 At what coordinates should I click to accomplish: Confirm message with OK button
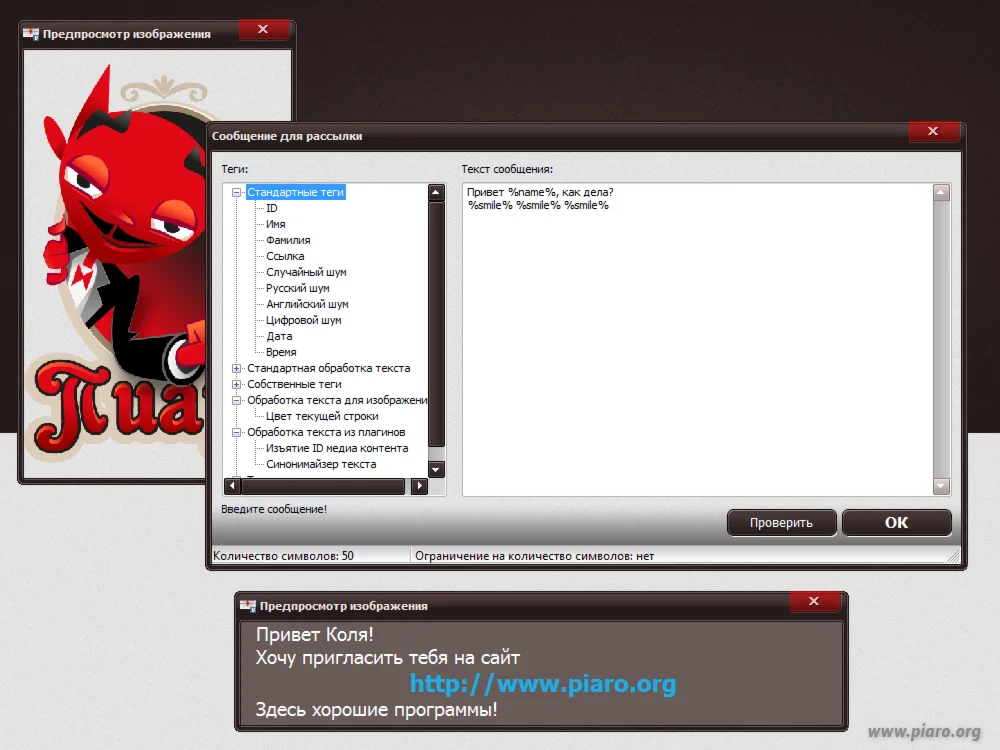pyautogui.click(x=897, y=523)
